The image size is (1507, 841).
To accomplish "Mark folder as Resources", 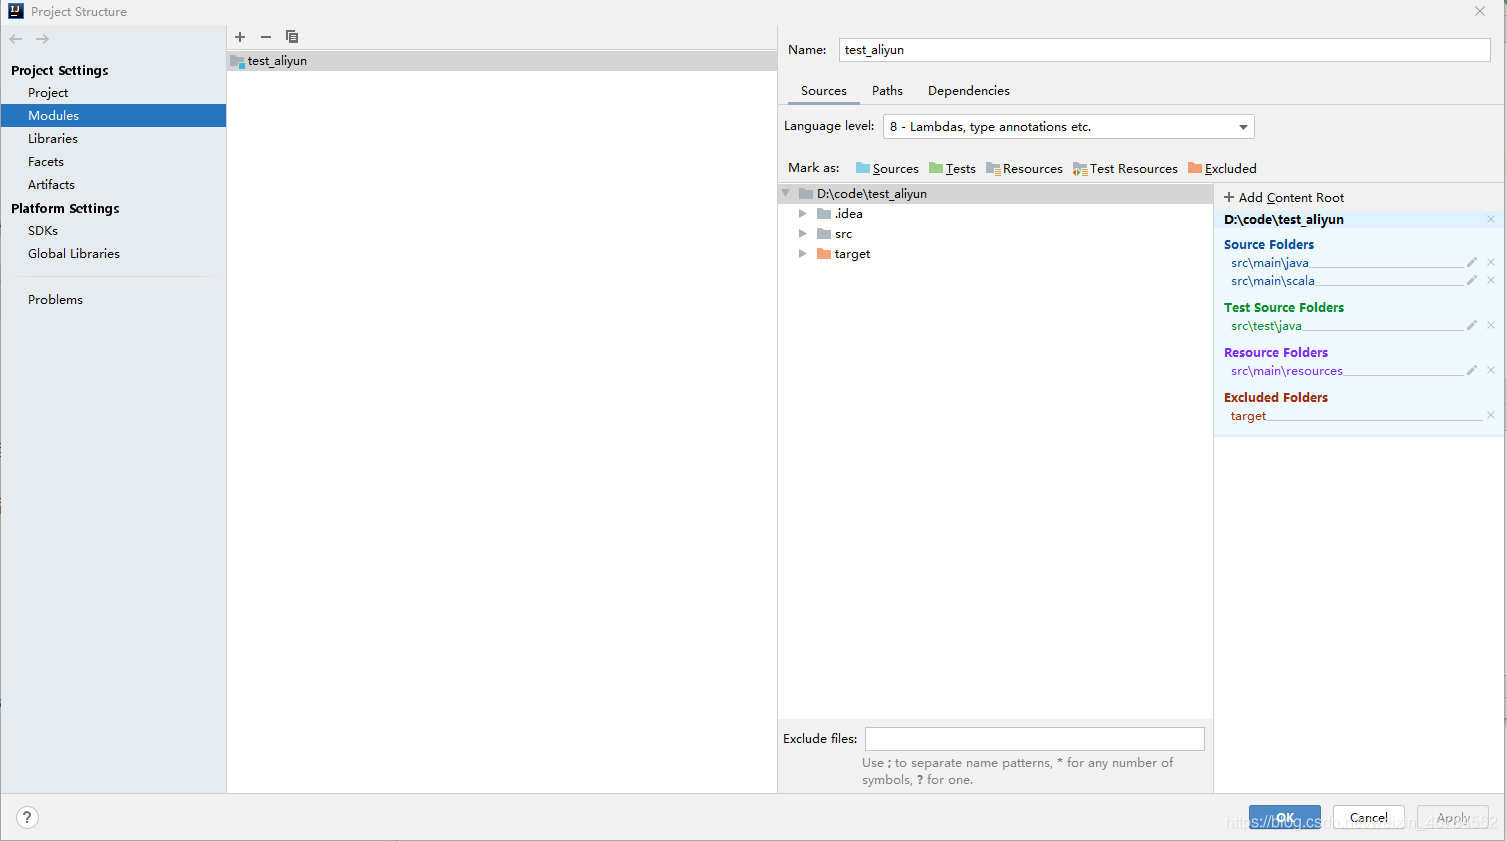I will pos(1024,168).
